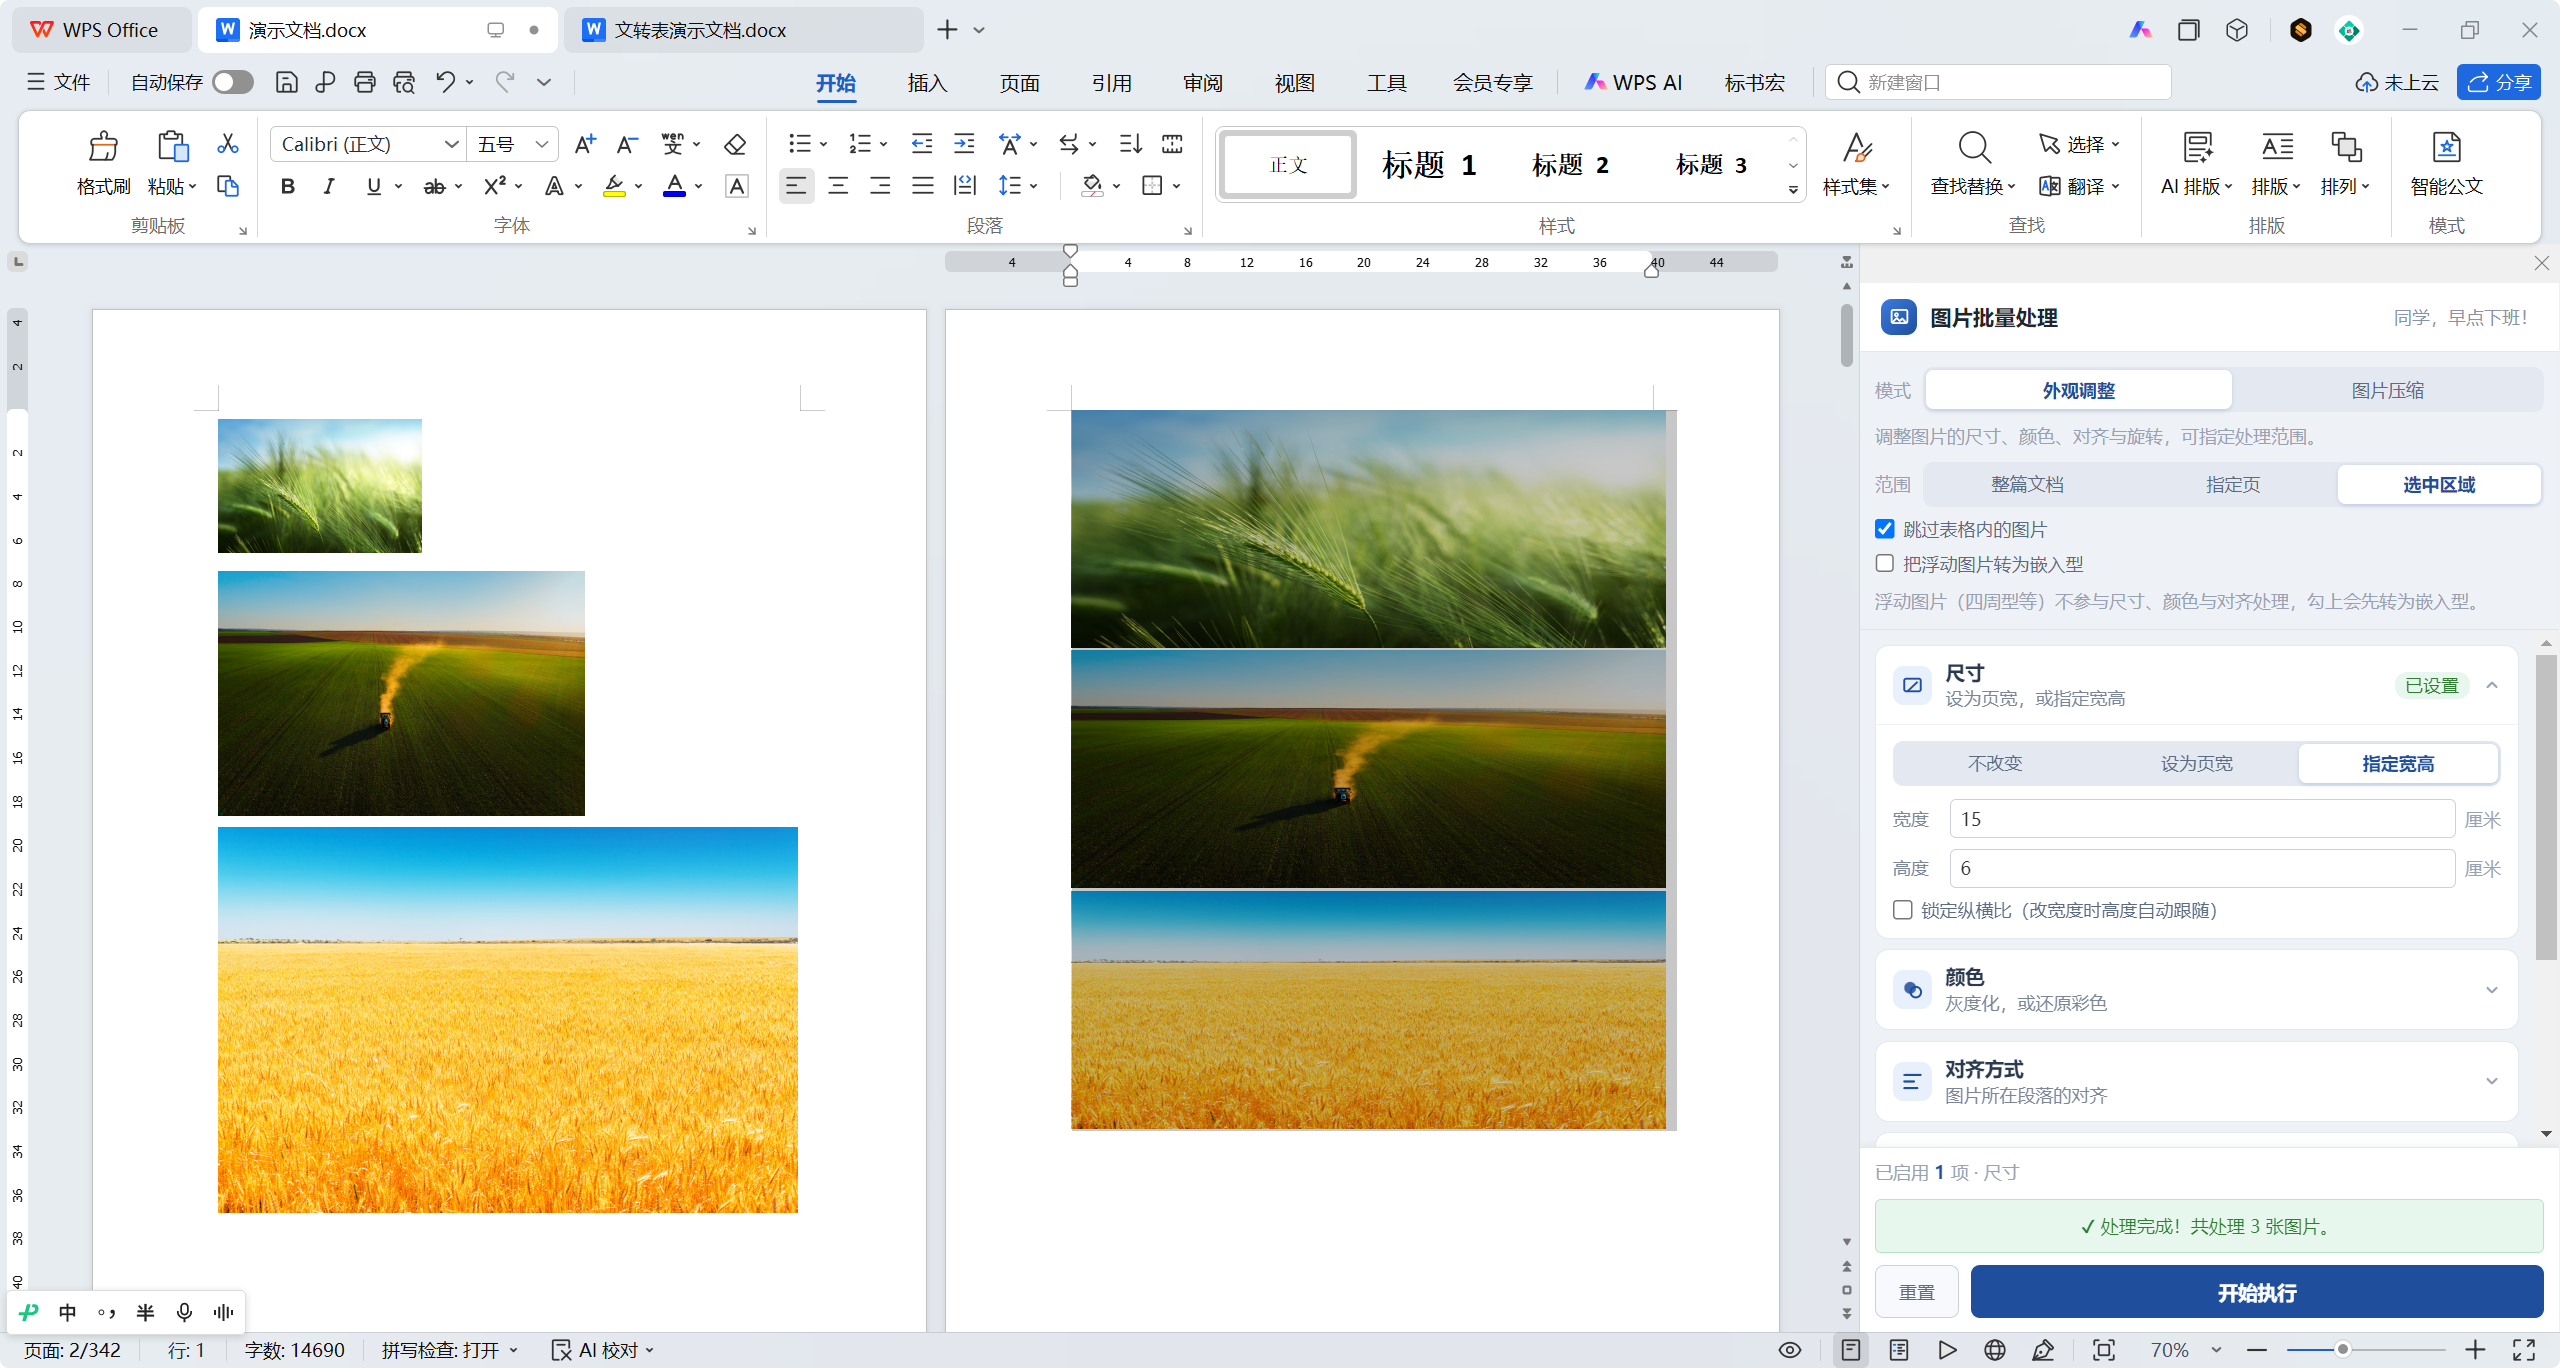Click the increase font size icon
Screen dimensions: 2560x1368
[x=585, y=144]
